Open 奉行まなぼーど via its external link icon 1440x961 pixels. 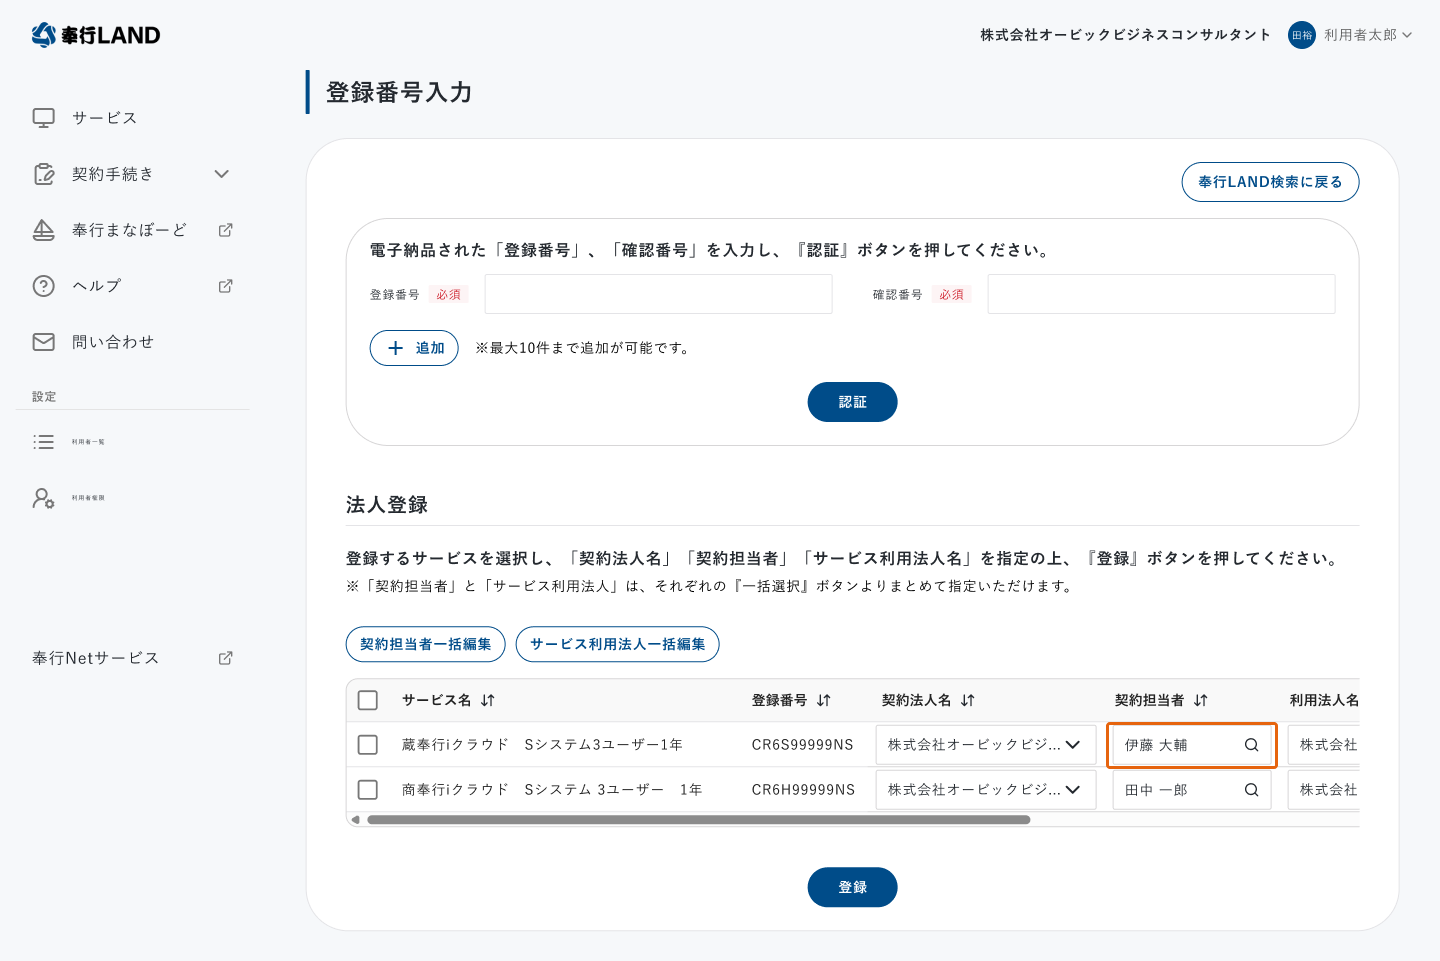(x=224, y=229)
